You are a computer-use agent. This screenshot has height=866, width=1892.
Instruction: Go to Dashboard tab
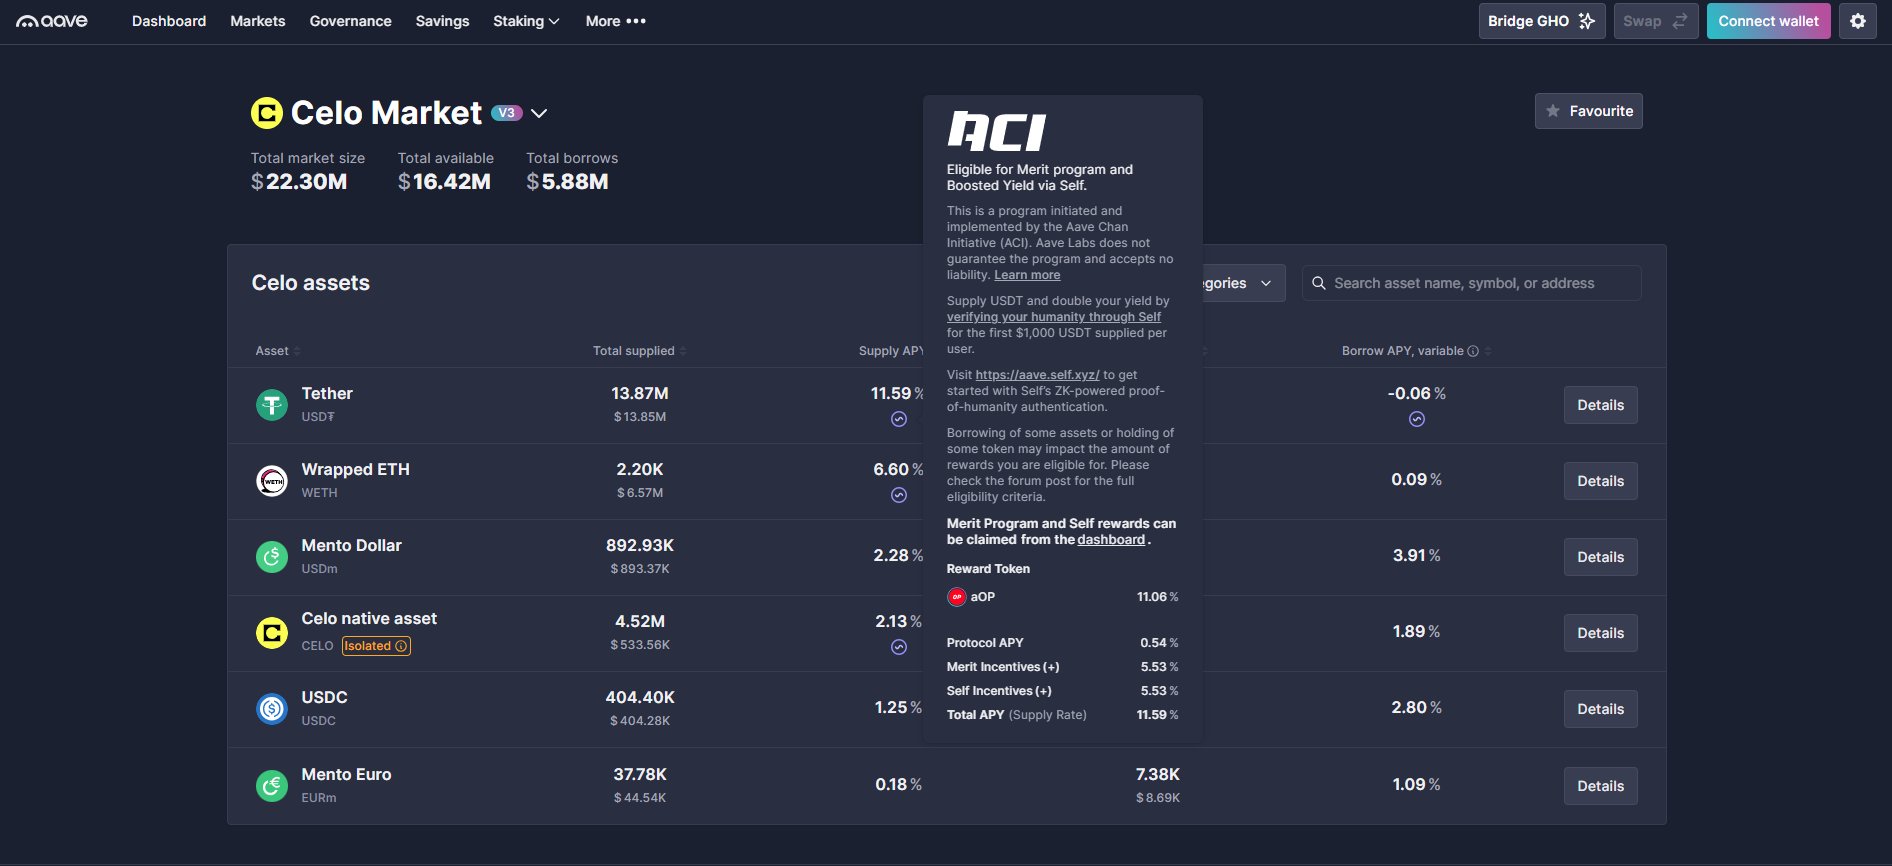[169, 21]
